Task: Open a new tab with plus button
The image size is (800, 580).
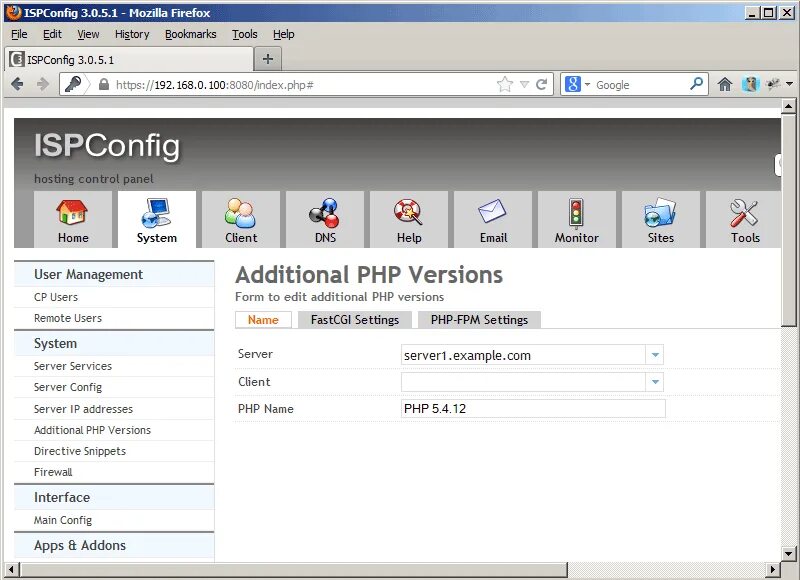Action: 268,59
